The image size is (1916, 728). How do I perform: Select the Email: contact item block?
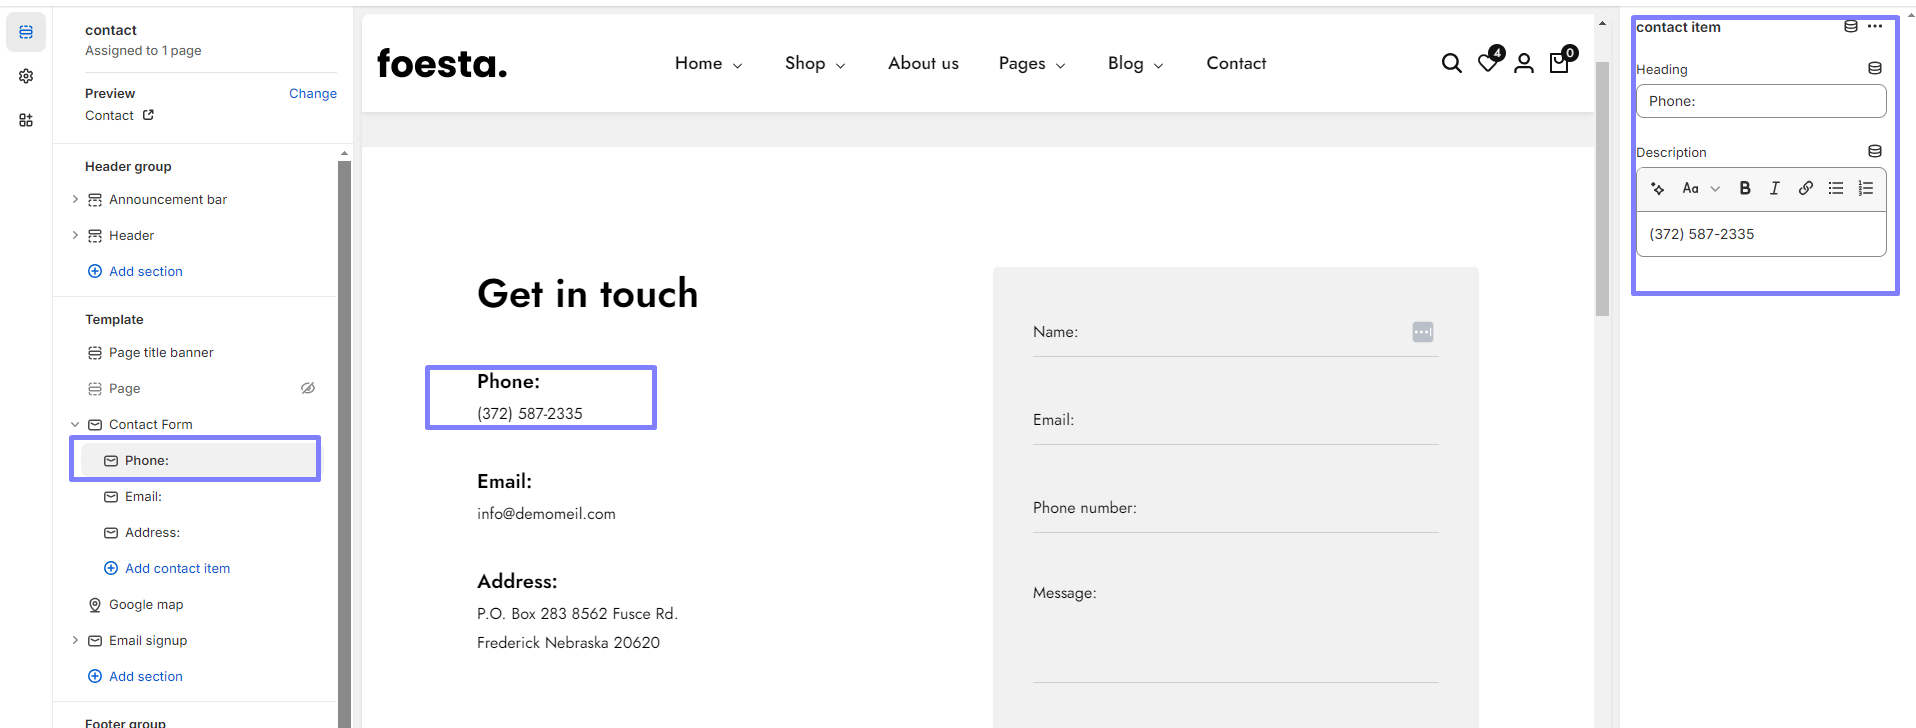pos(143,496)
